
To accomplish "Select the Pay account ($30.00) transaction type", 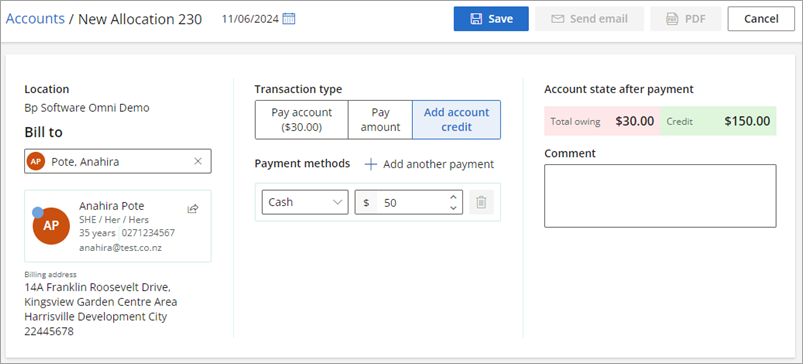I will [302, 120].
